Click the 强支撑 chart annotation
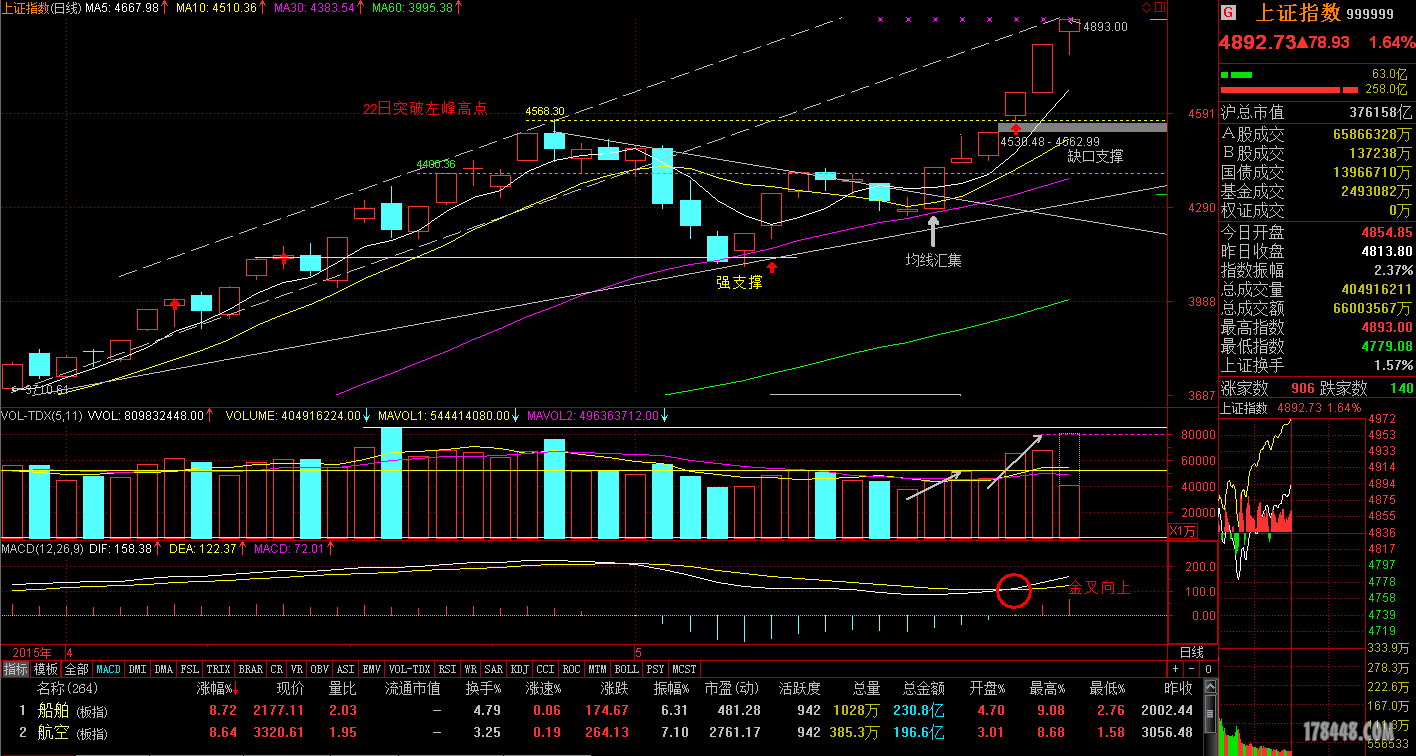This screenshot has height=756, width=1416. pos(739,282)
